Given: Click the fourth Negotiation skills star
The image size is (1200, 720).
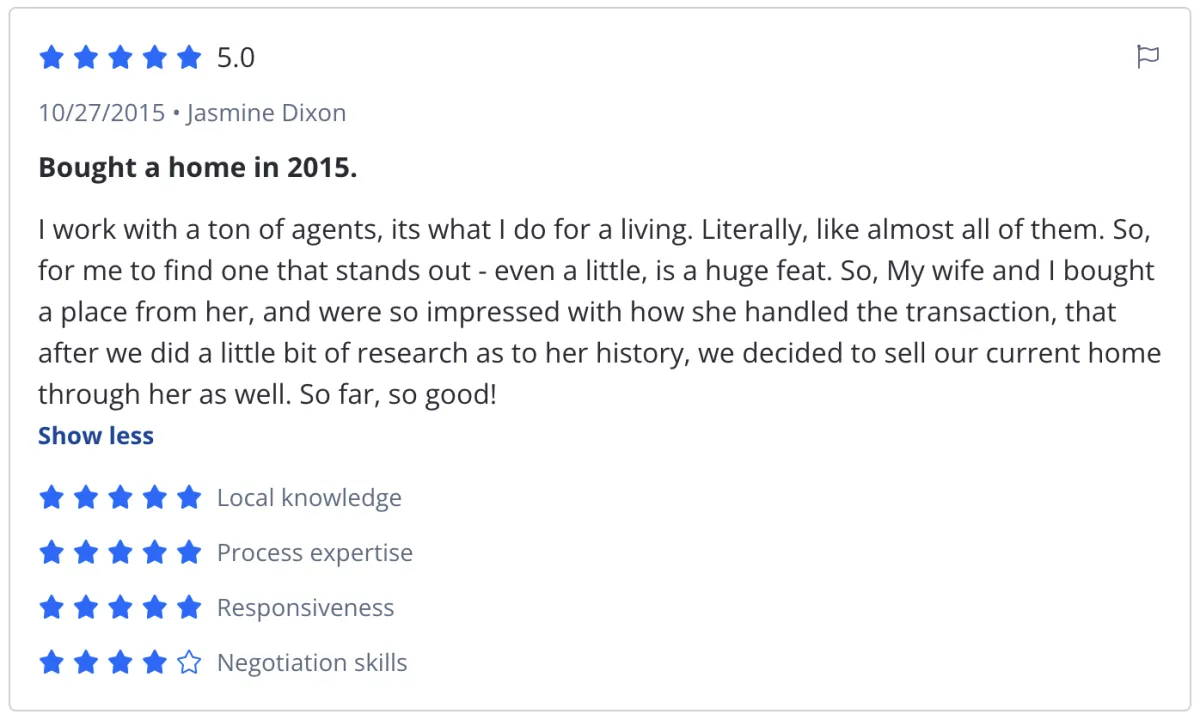Looking at the screenshot, I should click(155, 662).
